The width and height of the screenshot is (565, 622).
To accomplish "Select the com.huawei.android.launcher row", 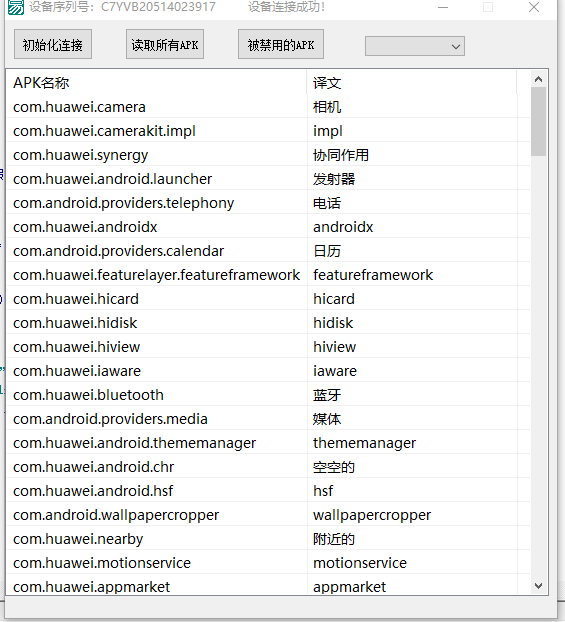I will pos(268,179).
